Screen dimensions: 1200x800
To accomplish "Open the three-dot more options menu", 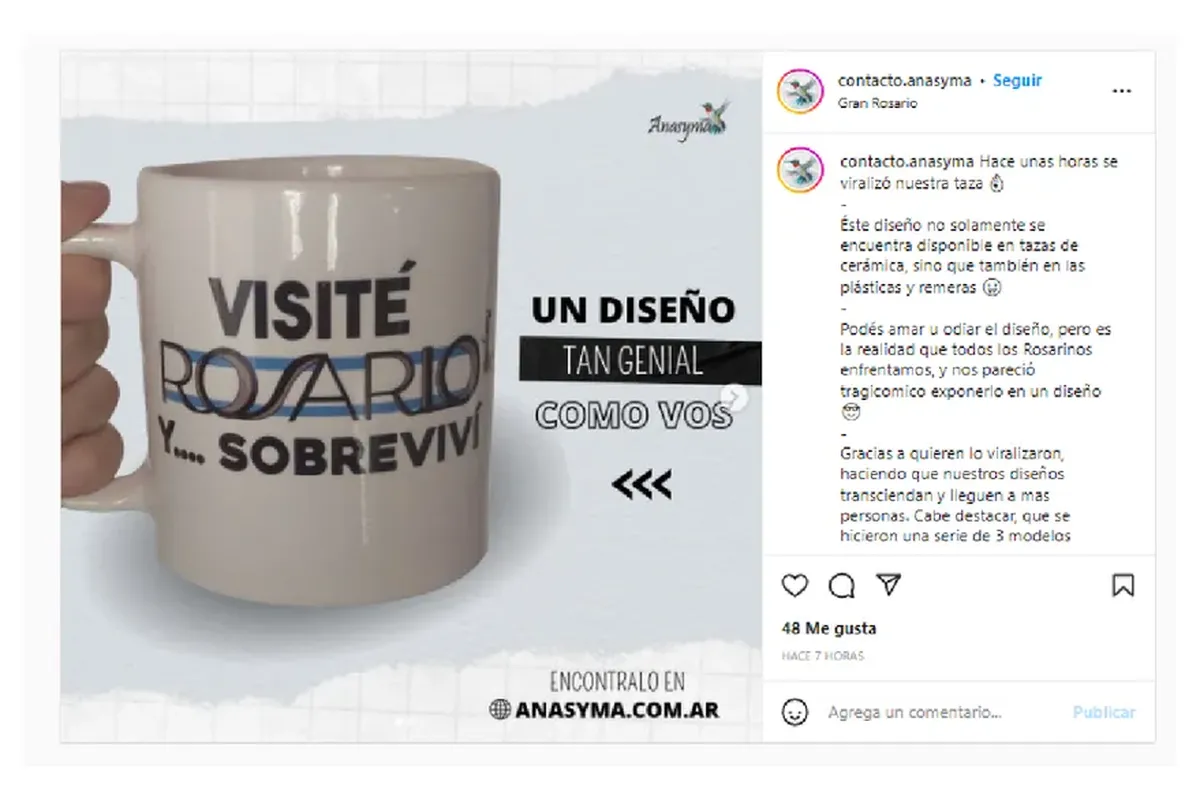I will (x=1122, y=91).
